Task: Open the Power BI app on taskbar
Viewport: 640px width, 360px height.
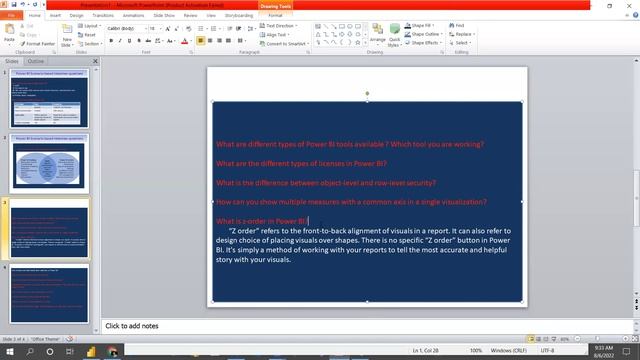Action: pos(91,351)
